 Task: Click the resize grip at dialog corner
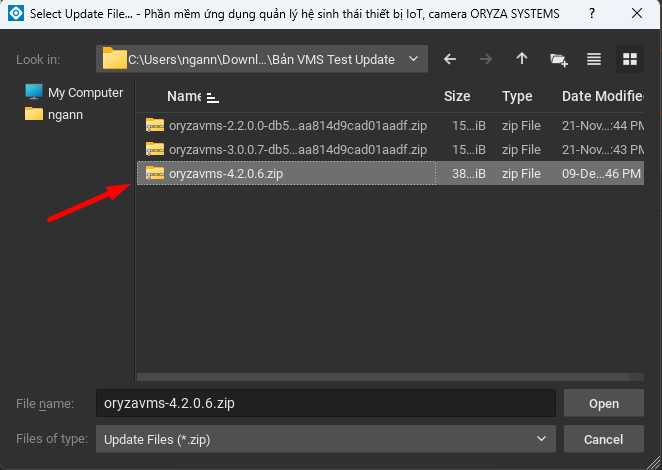(x=652, y=461)
